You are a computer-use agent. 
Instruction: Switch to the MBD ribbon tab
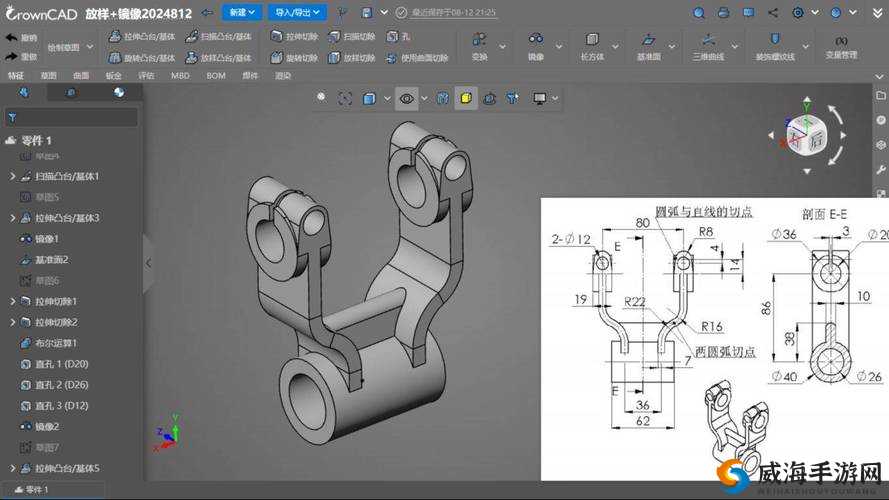click(x=180, y=75)
